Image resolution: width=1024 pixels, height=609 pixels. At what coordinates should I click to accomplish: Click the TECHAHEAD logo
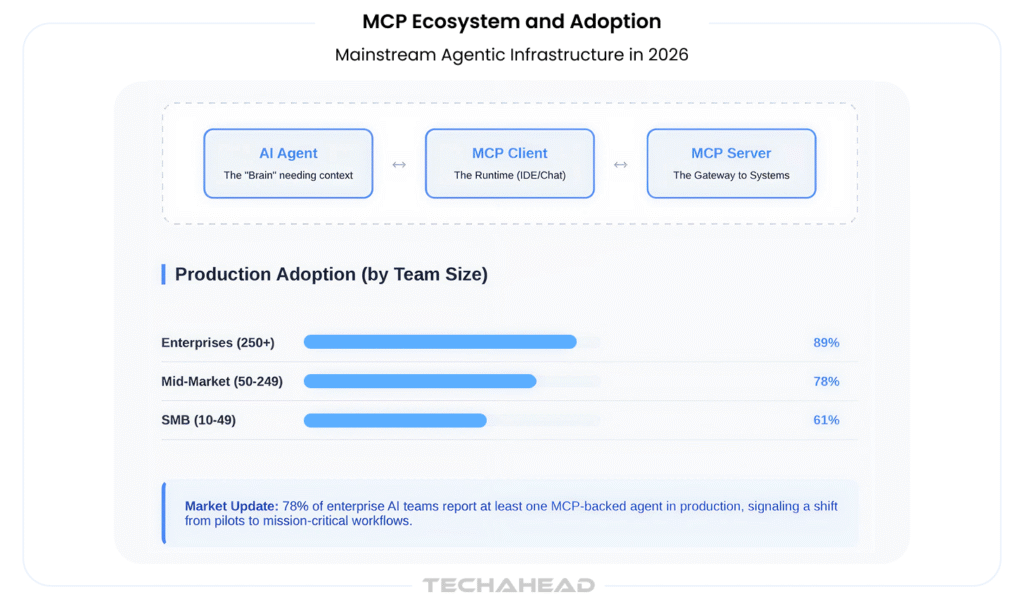pos(509,585)
